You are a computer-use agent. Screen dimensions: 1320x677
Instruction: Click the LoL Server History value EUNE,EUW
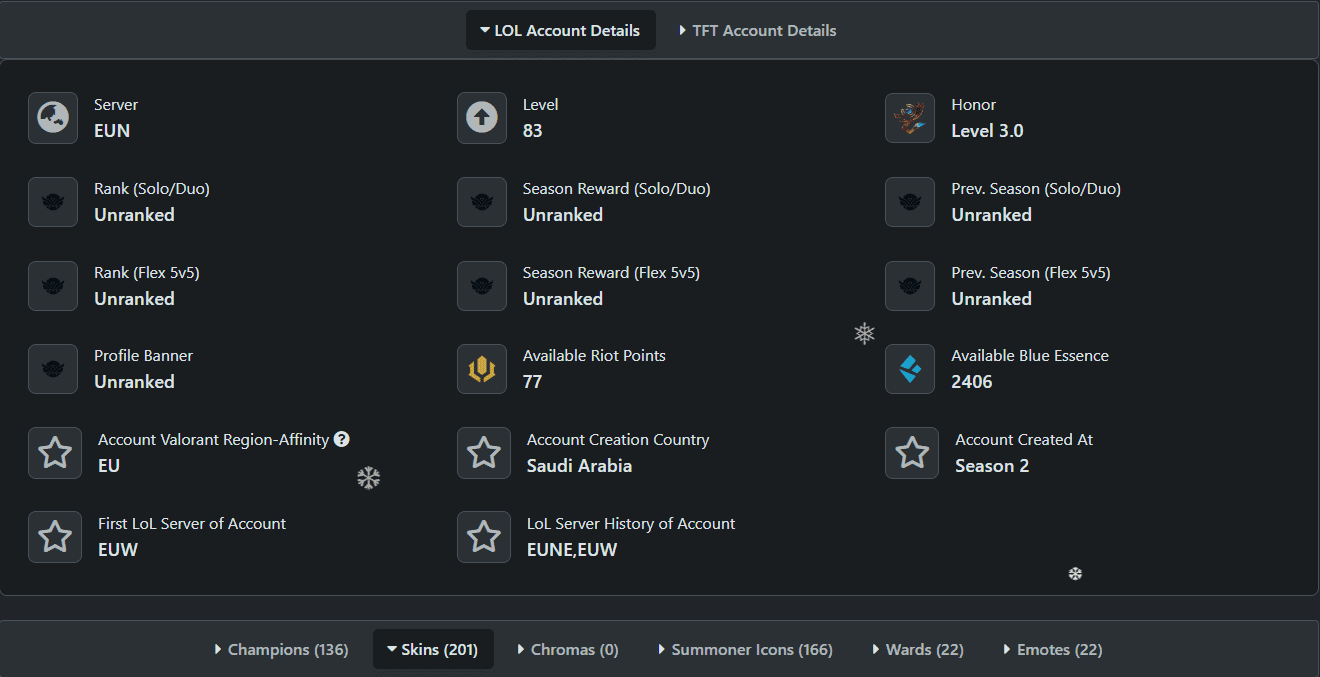point(572,549)
